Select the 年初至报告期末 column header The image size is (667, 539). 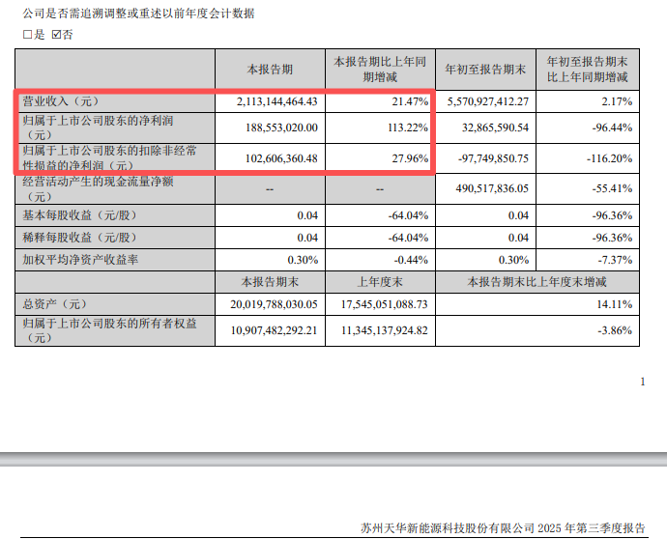(x=487, y=69)
